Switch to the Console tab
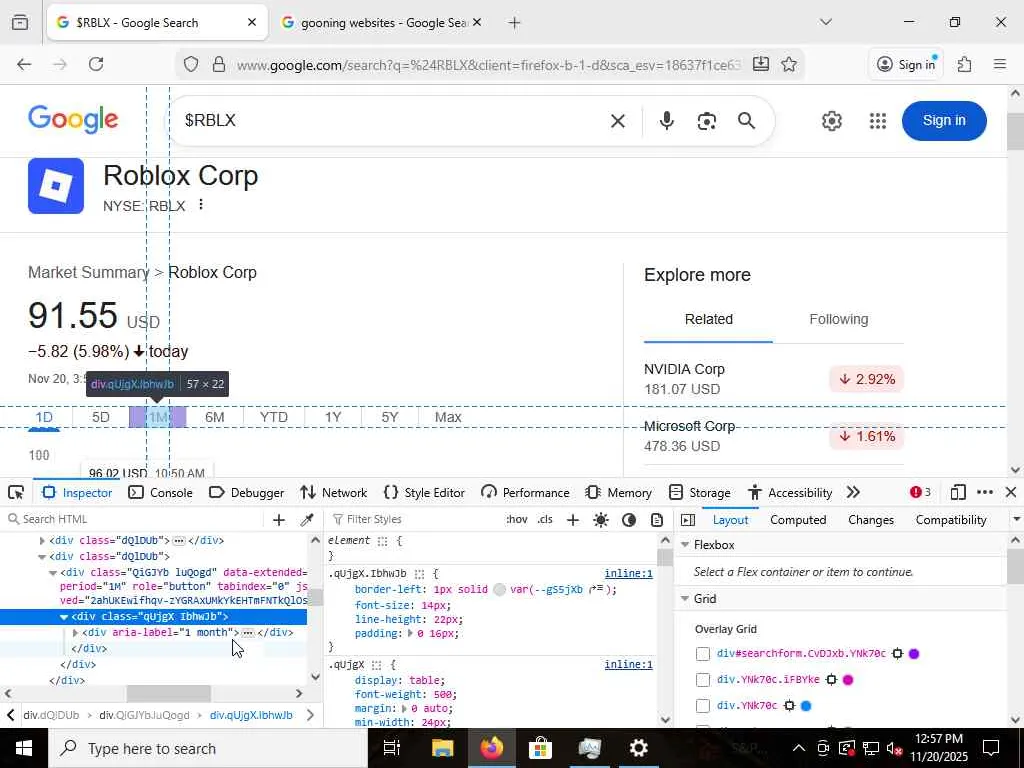Viewport: 1024px width, 768px height. tap(161, 492)
